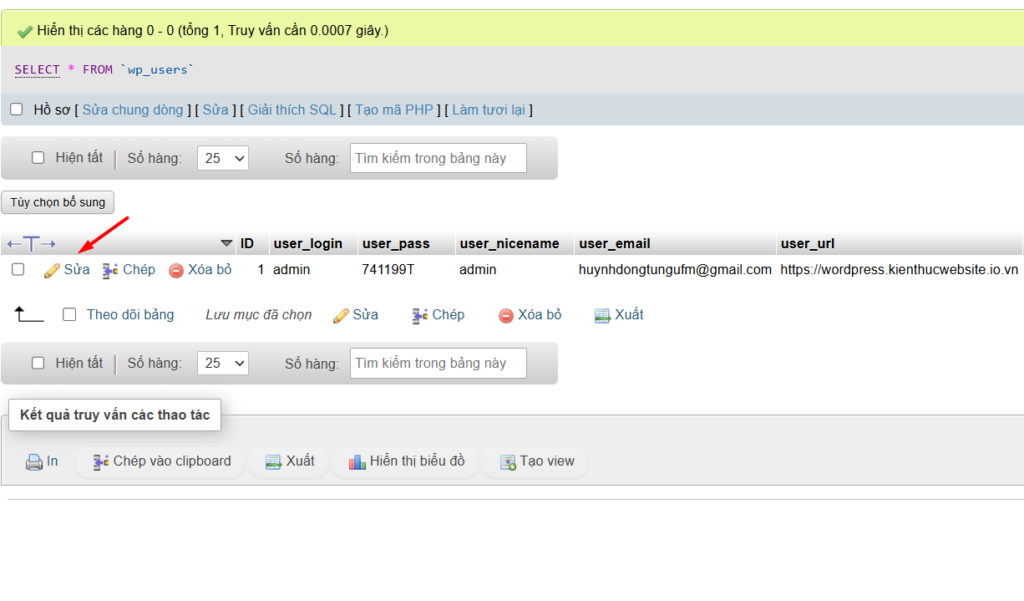Click the Xuất export icon in bulk actions
The image size is (1024, 601).
(602, 316)
